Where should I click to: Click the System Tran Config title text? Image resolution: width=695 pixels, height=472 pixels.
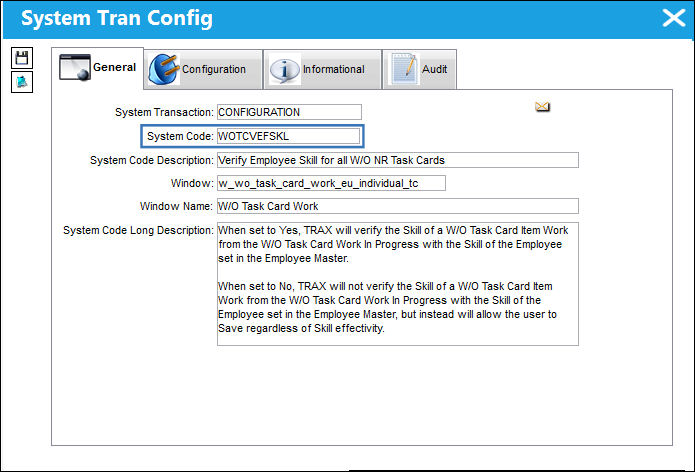117,19
